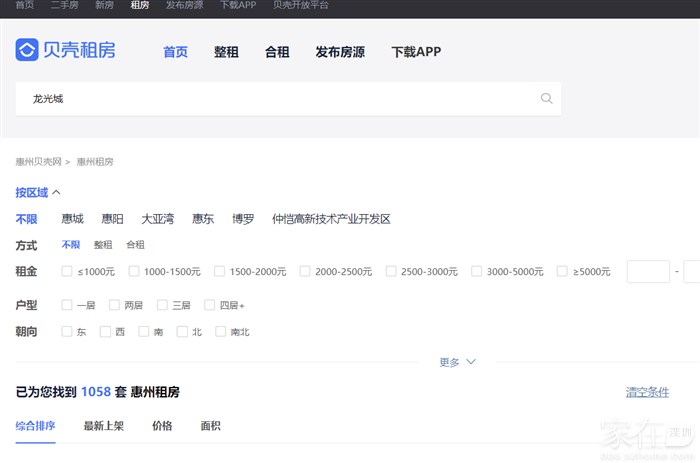Click the 贝壳租房 logo icon
Screen dimensions: 700x463
27,50
